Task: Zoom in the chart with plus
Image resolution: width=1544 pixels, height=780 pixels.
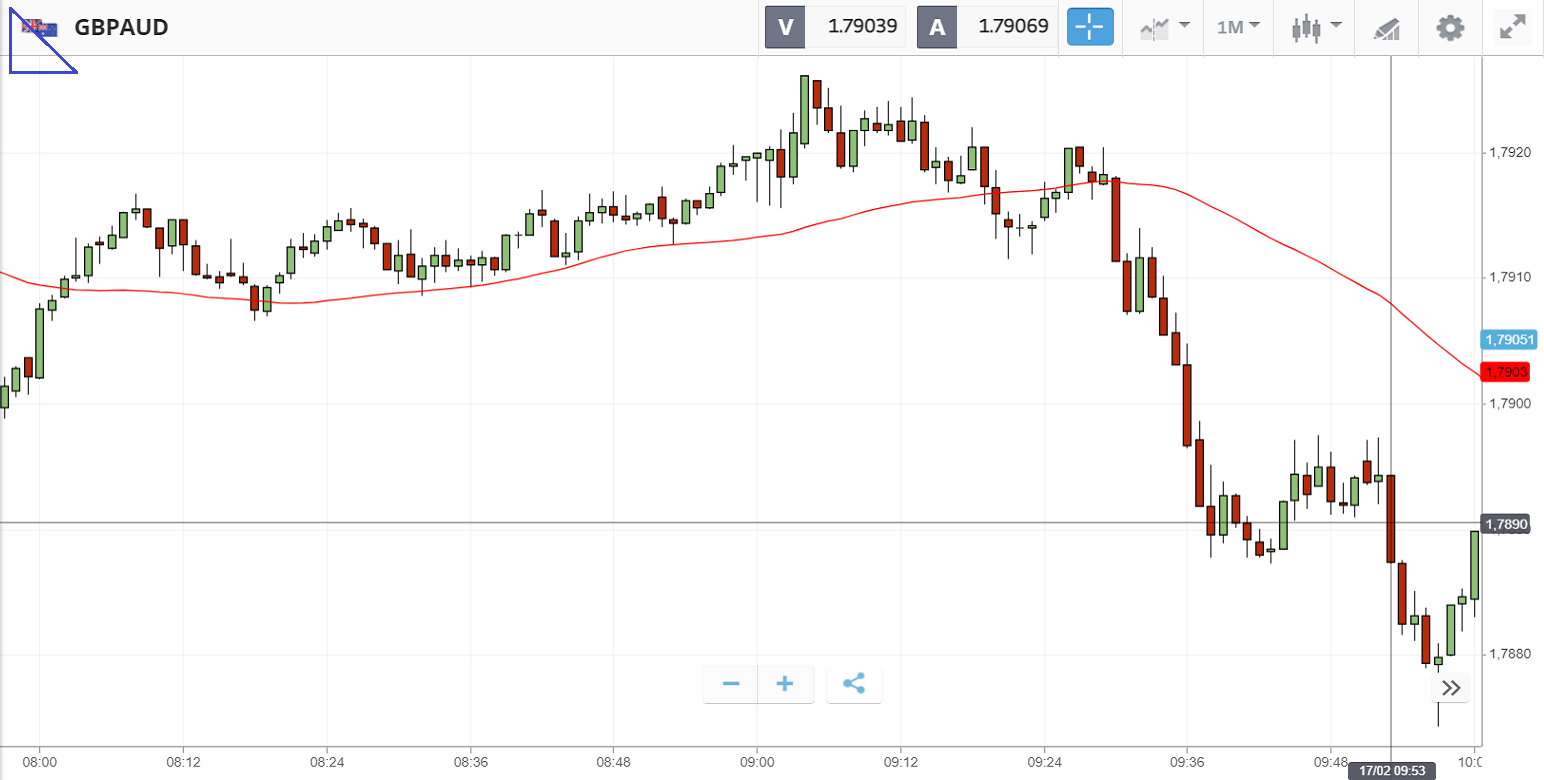Action: point(785,684)
